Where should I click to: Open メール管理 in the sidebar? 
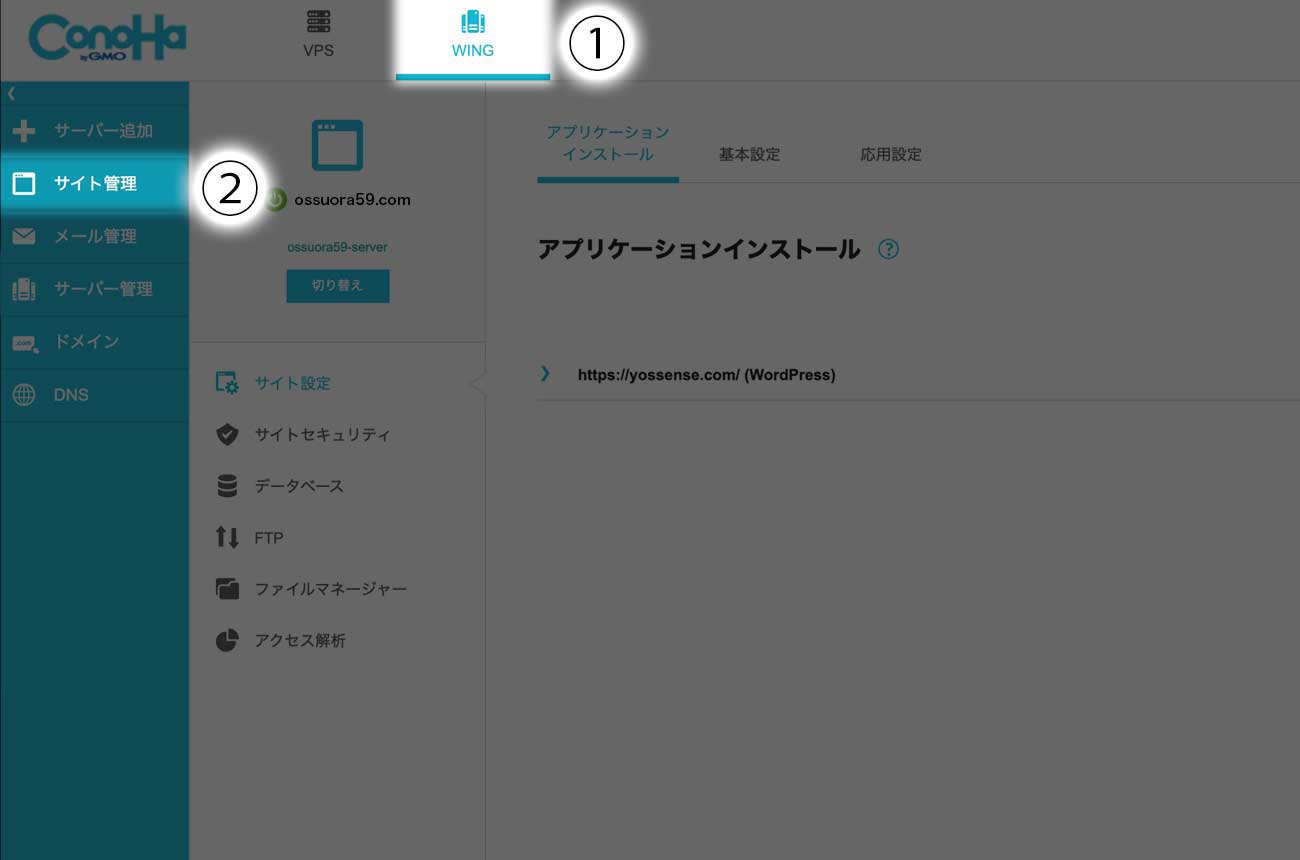tap(94, 237)
